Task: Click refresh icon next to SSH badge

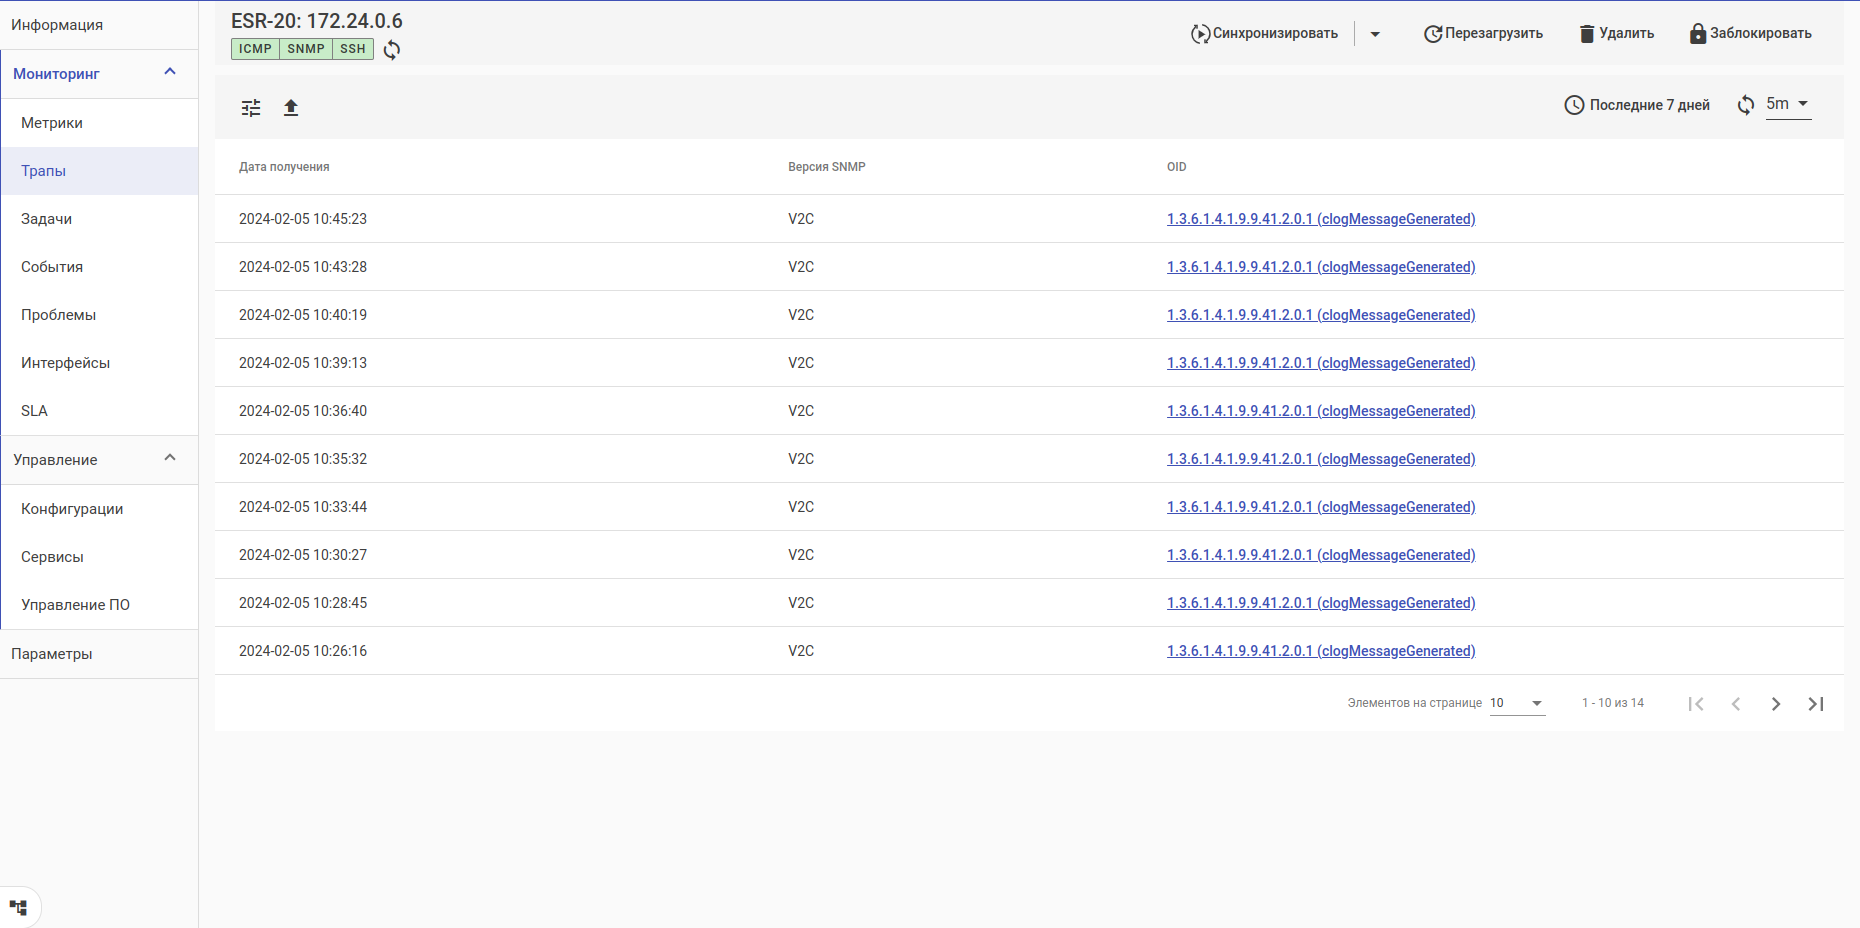Action: (x=392, y=50)
